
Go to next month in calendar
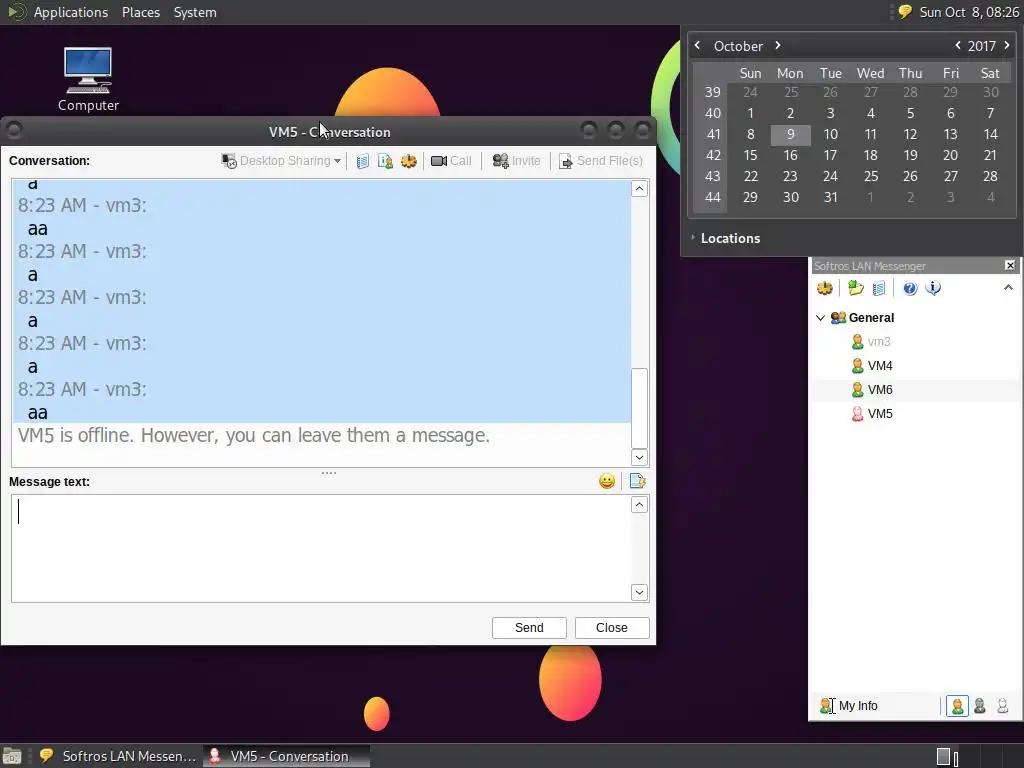[778, 45]
